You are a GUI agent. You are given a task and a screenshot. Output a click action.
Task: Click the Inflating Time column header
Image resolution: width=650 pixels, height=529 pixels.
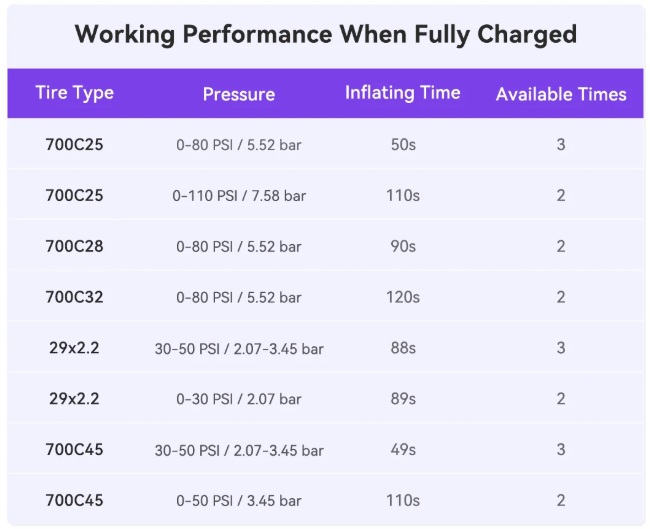402,93
